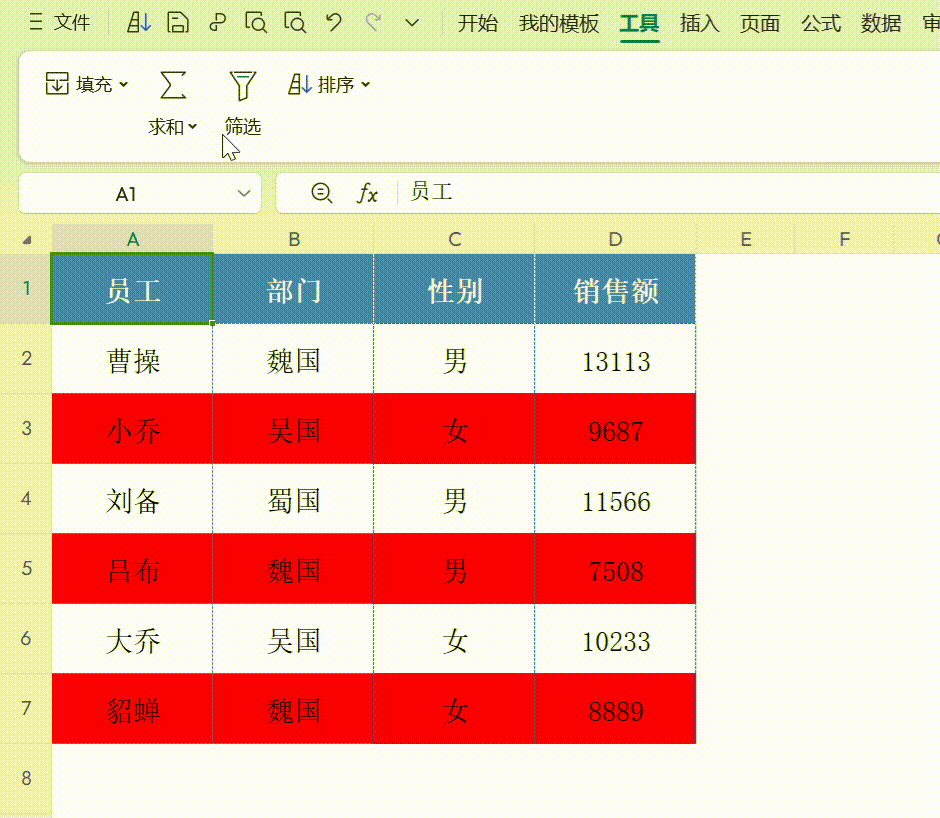Click the sort A-Z quick access icon
The height and width of the screenshot is (818, 940).
click(138, 23)
